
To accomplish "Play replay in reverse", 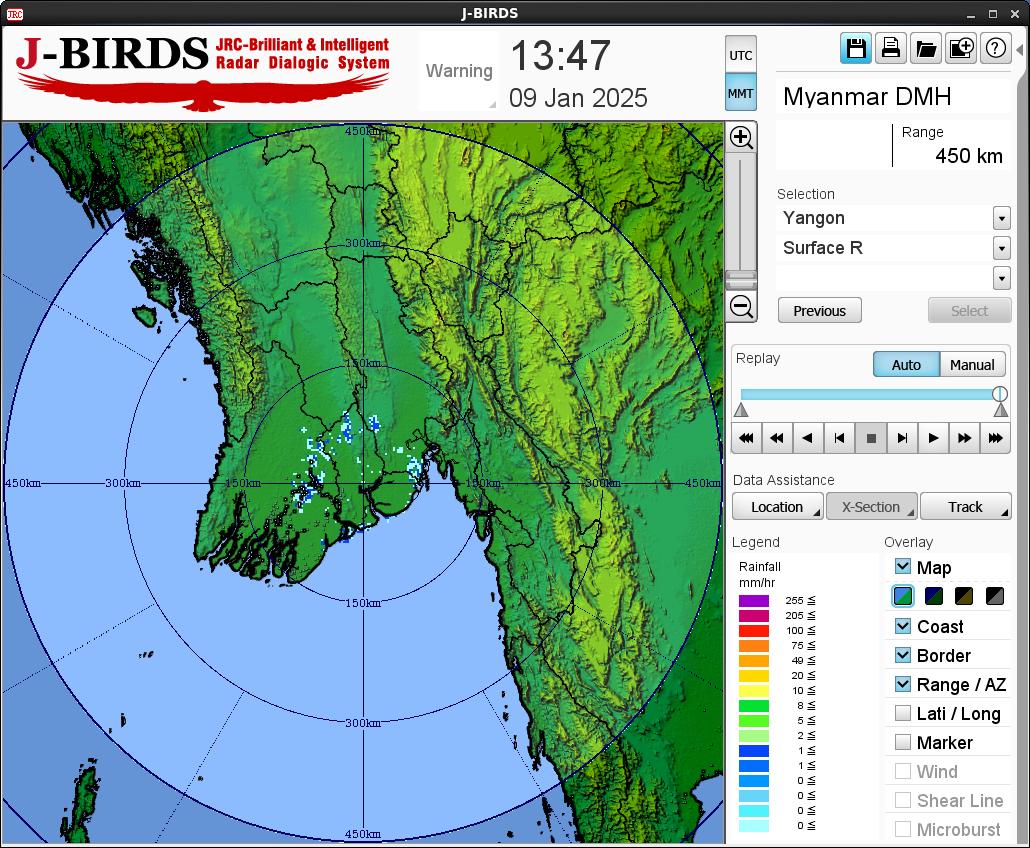I will pyautogui.click(x=808, y=438).
